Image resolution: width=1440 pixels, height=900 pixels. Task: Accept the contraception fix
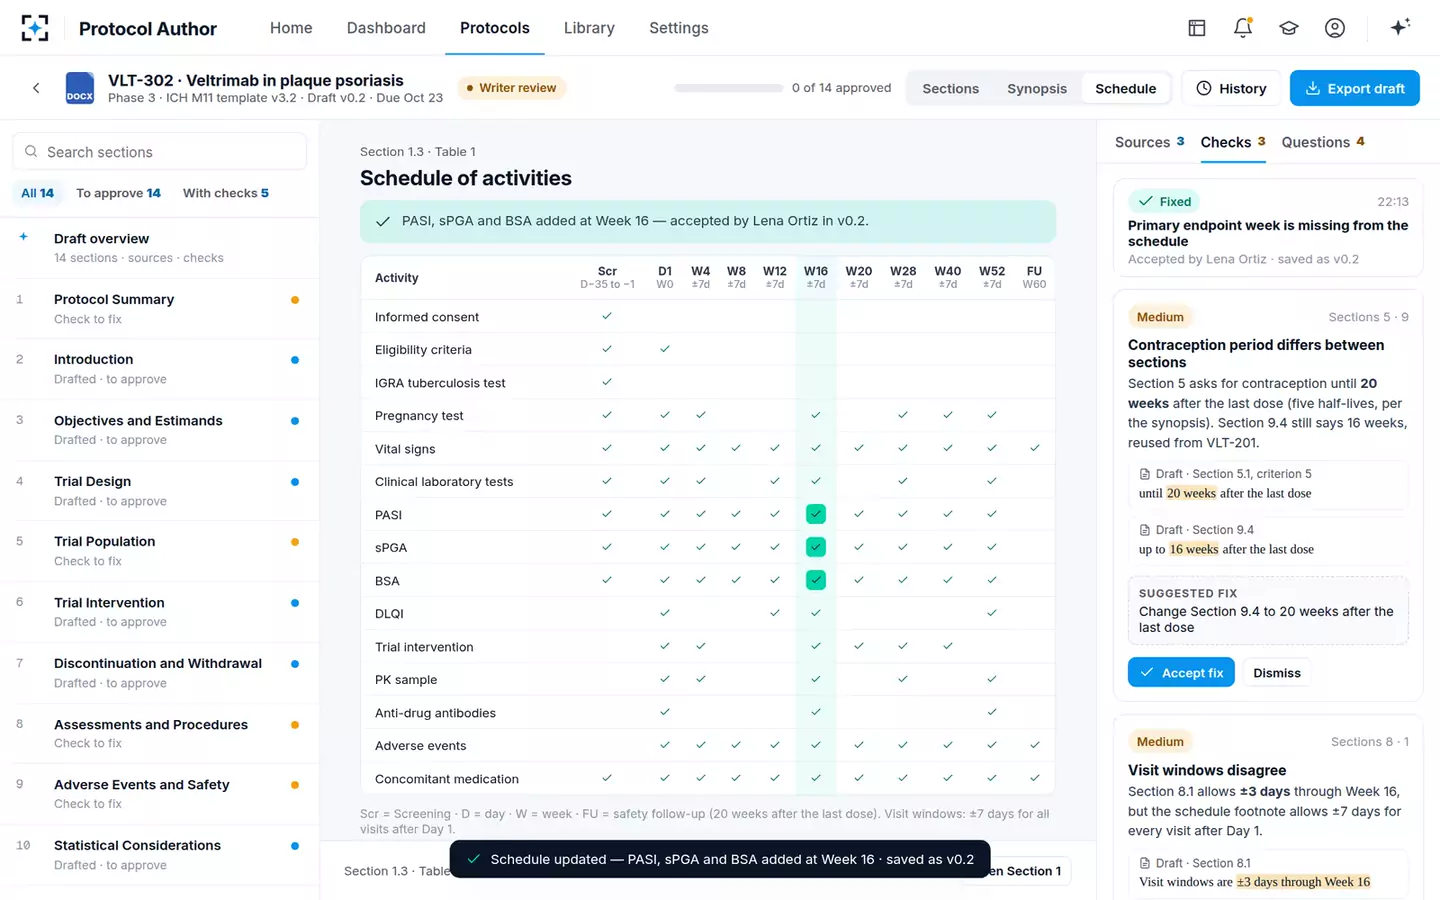click(1181, 673)
